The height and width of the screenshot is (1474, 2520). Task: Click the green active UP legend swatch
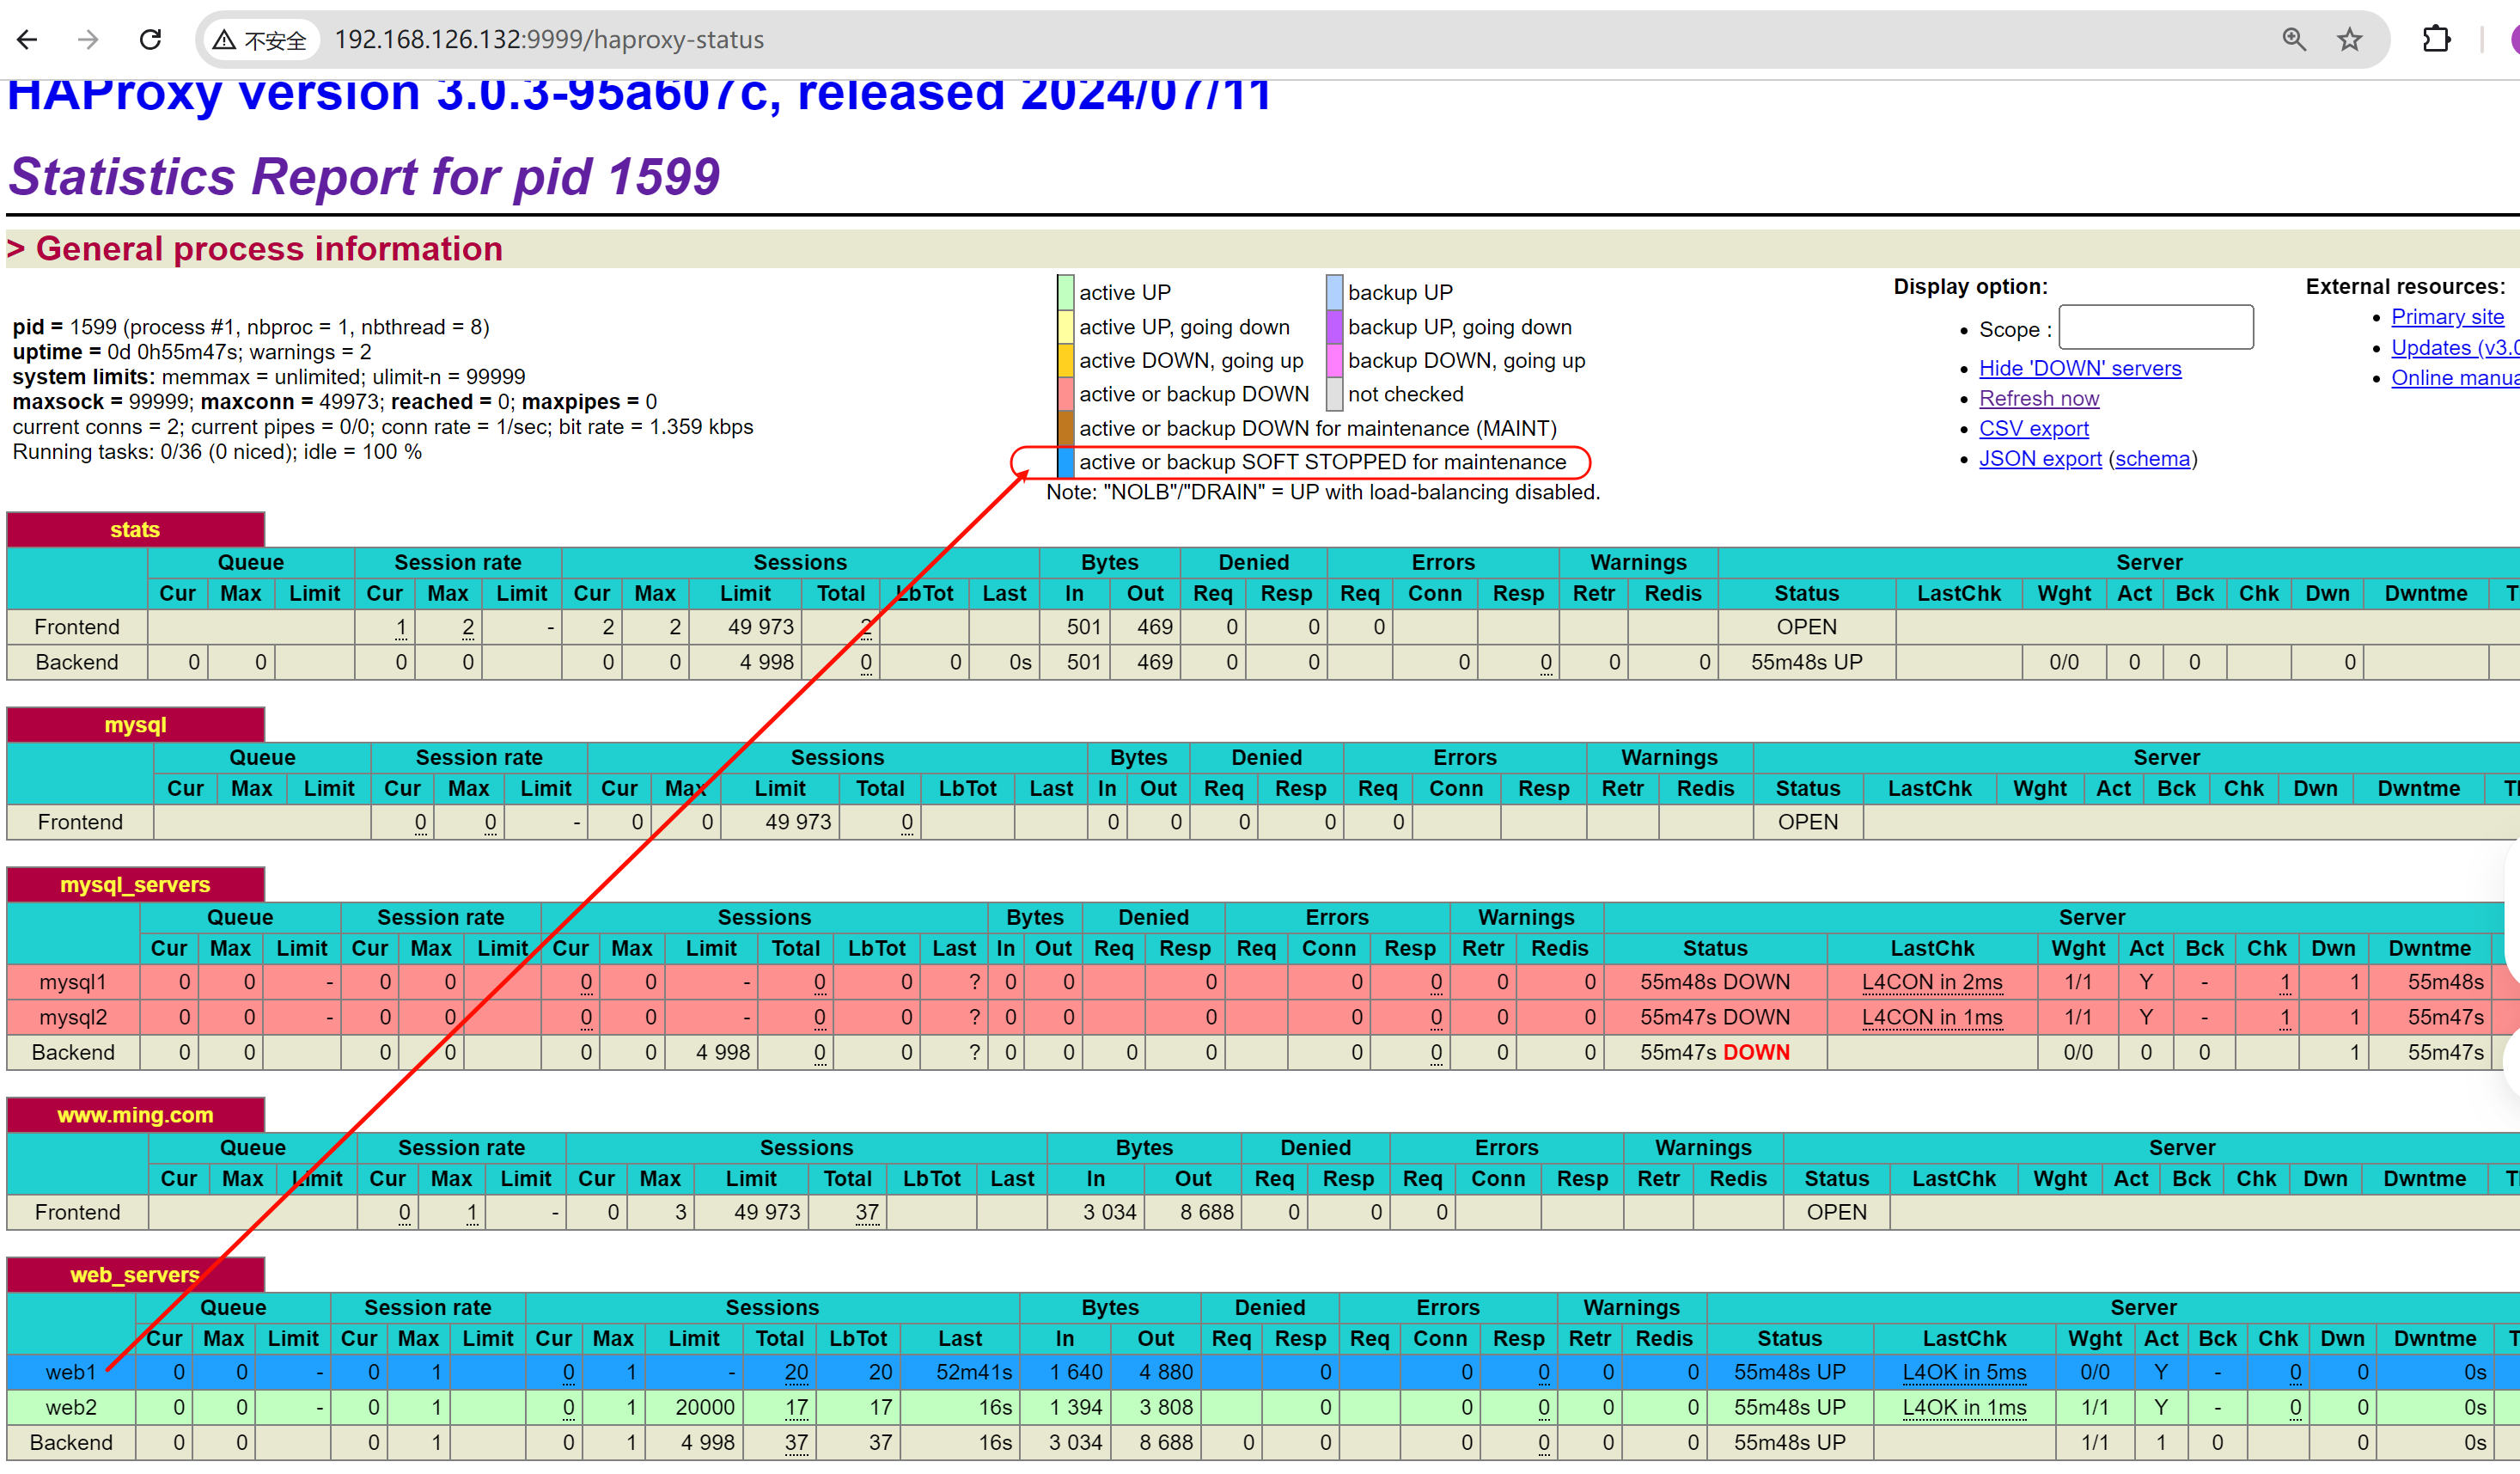pos(1066,292)
